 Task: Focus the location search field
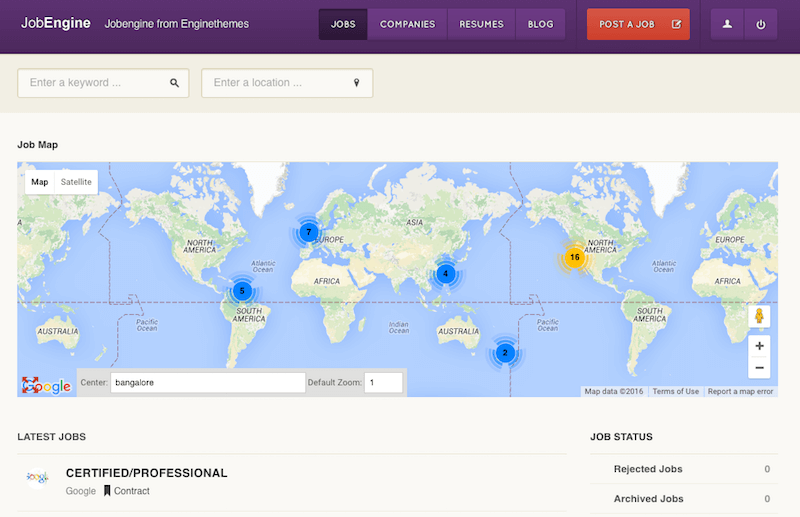click(287, 83)
